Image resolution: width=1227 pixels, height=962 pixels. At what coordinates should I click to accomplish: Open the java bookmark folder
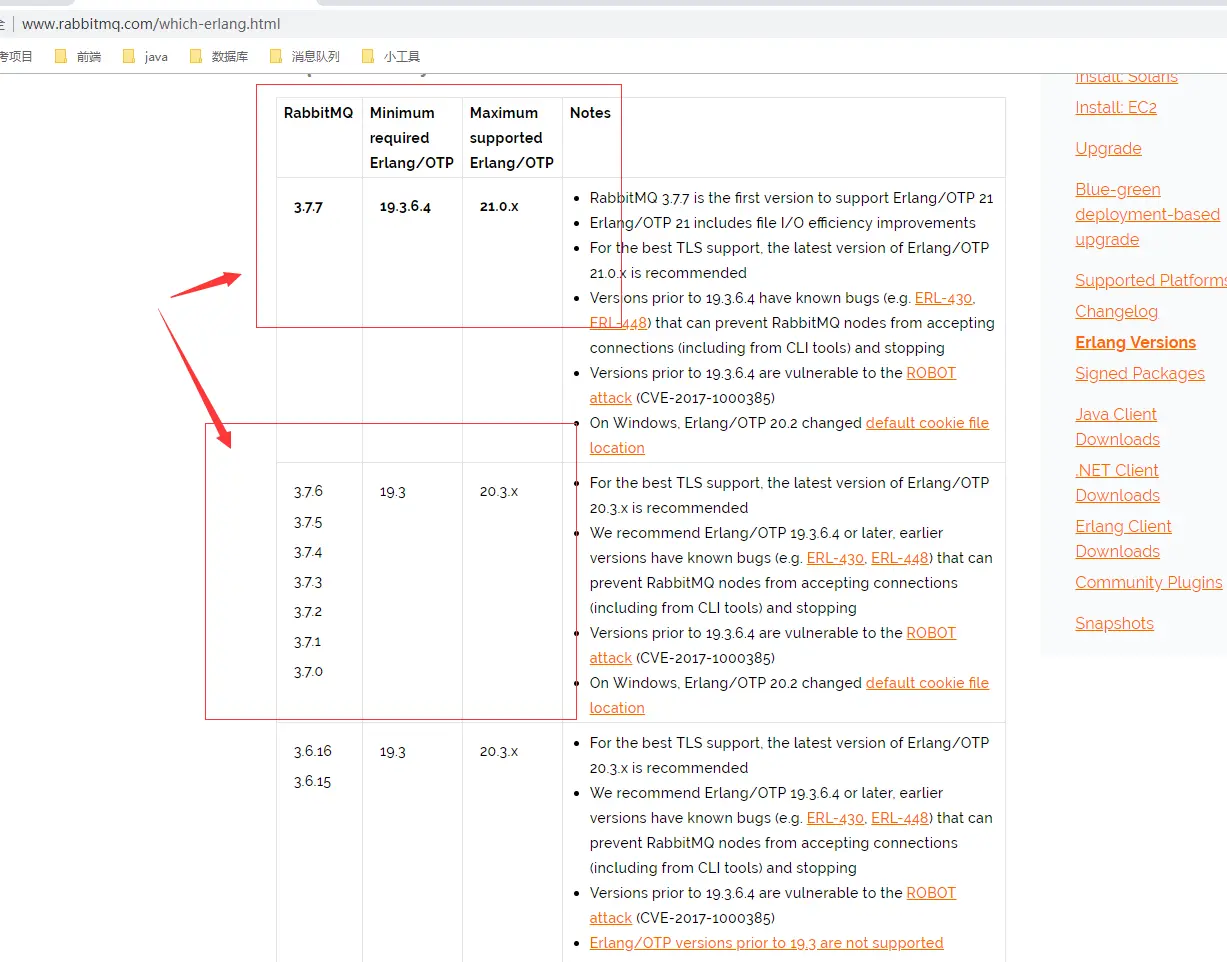(x=145, y=57)
